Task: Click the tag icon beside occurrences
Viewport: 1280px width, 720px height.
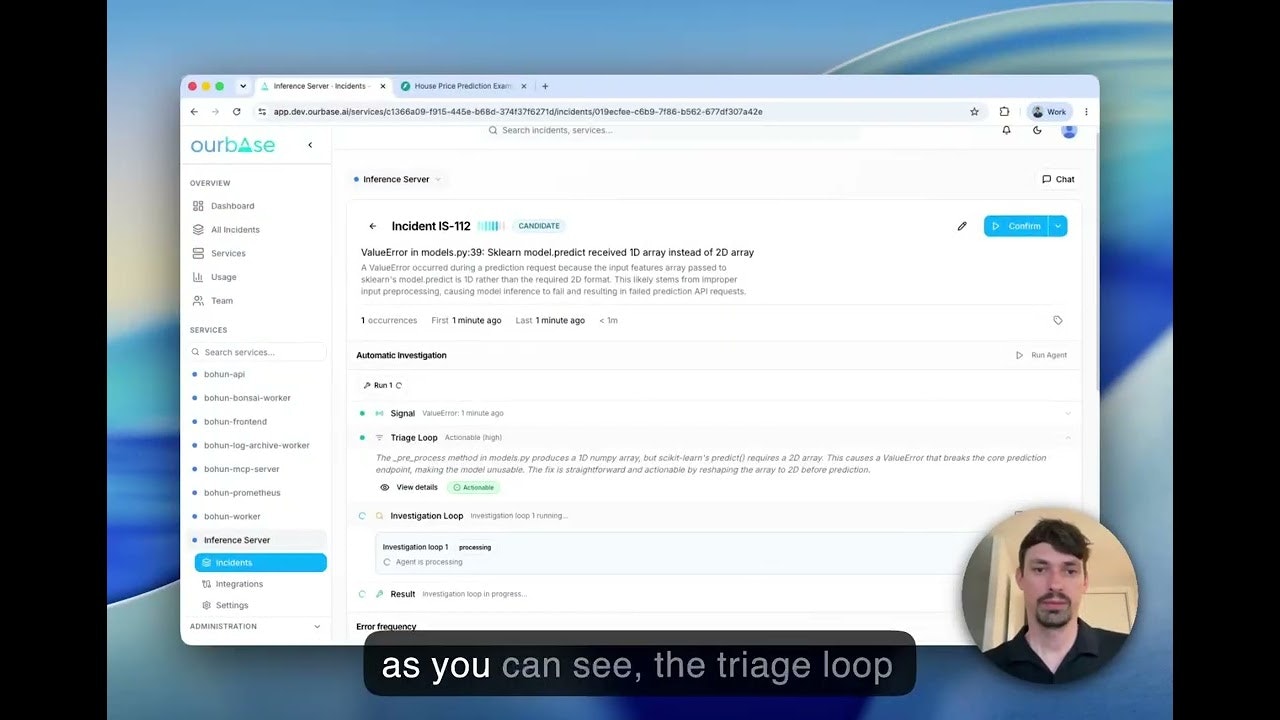Action: [1058, 320]
